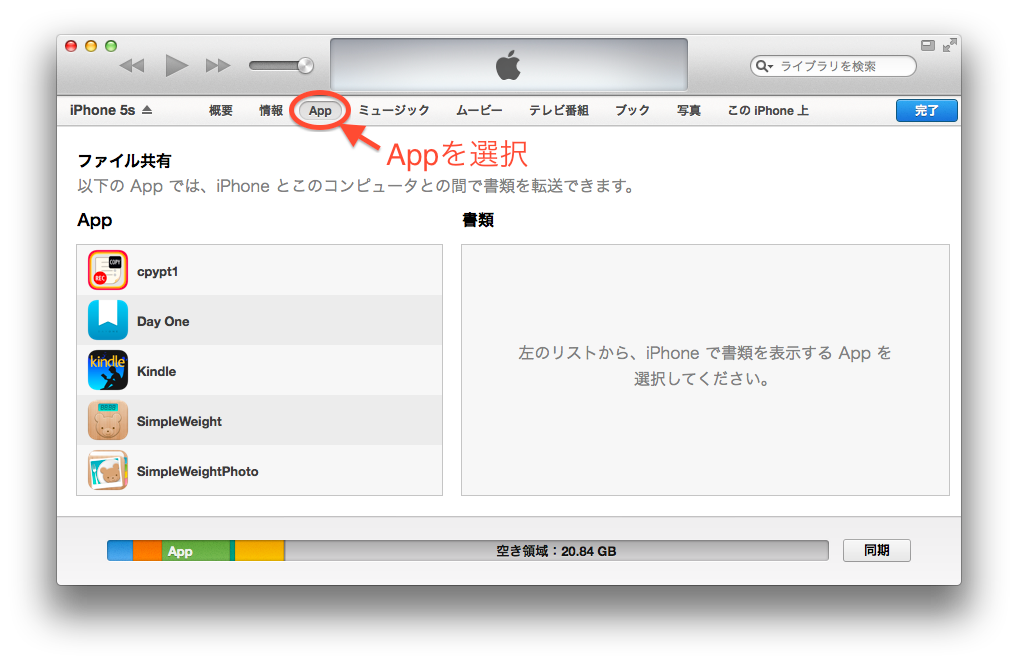Click the Kindle app icon
1018x664 pixels.
point(107,371)
